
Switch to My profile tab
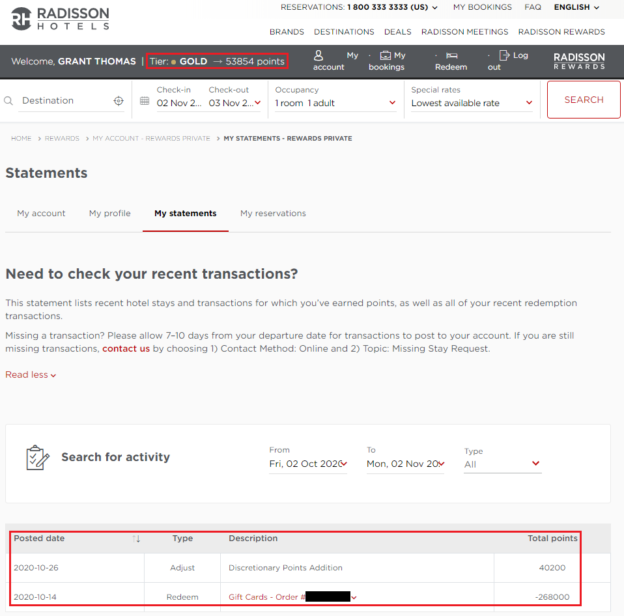coord(110,214)
